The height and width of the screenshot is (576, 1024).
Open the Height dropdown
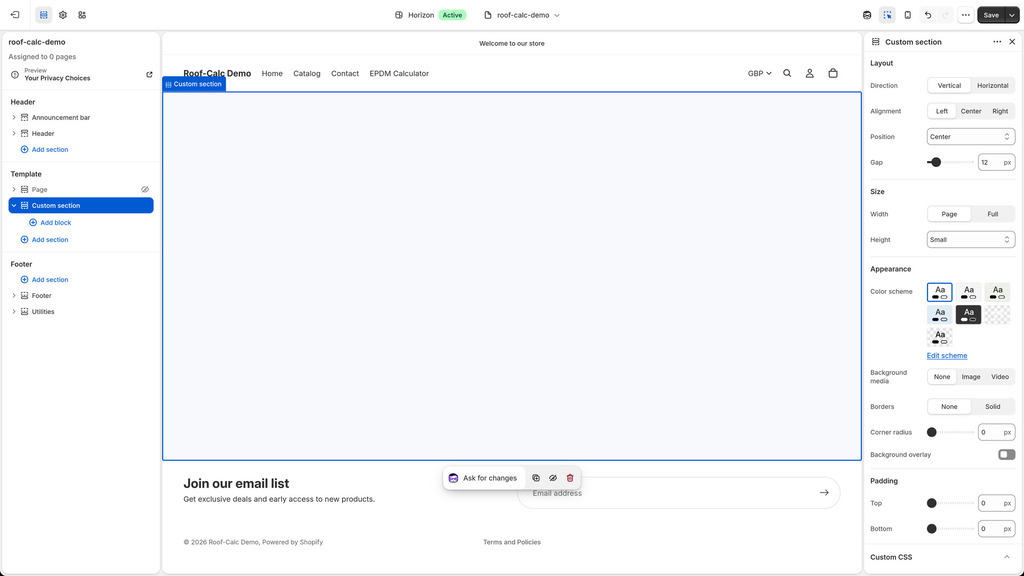click(970, 240)
